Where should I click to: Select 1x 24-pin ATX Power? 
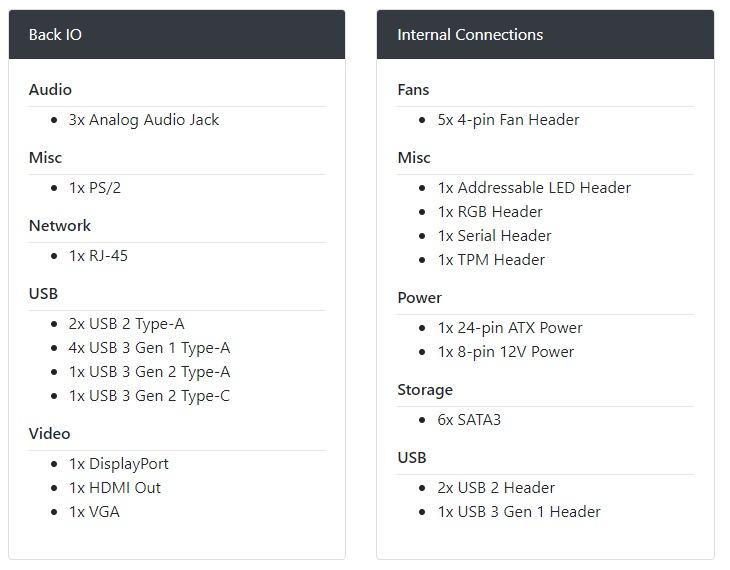(x=510, y=328)
